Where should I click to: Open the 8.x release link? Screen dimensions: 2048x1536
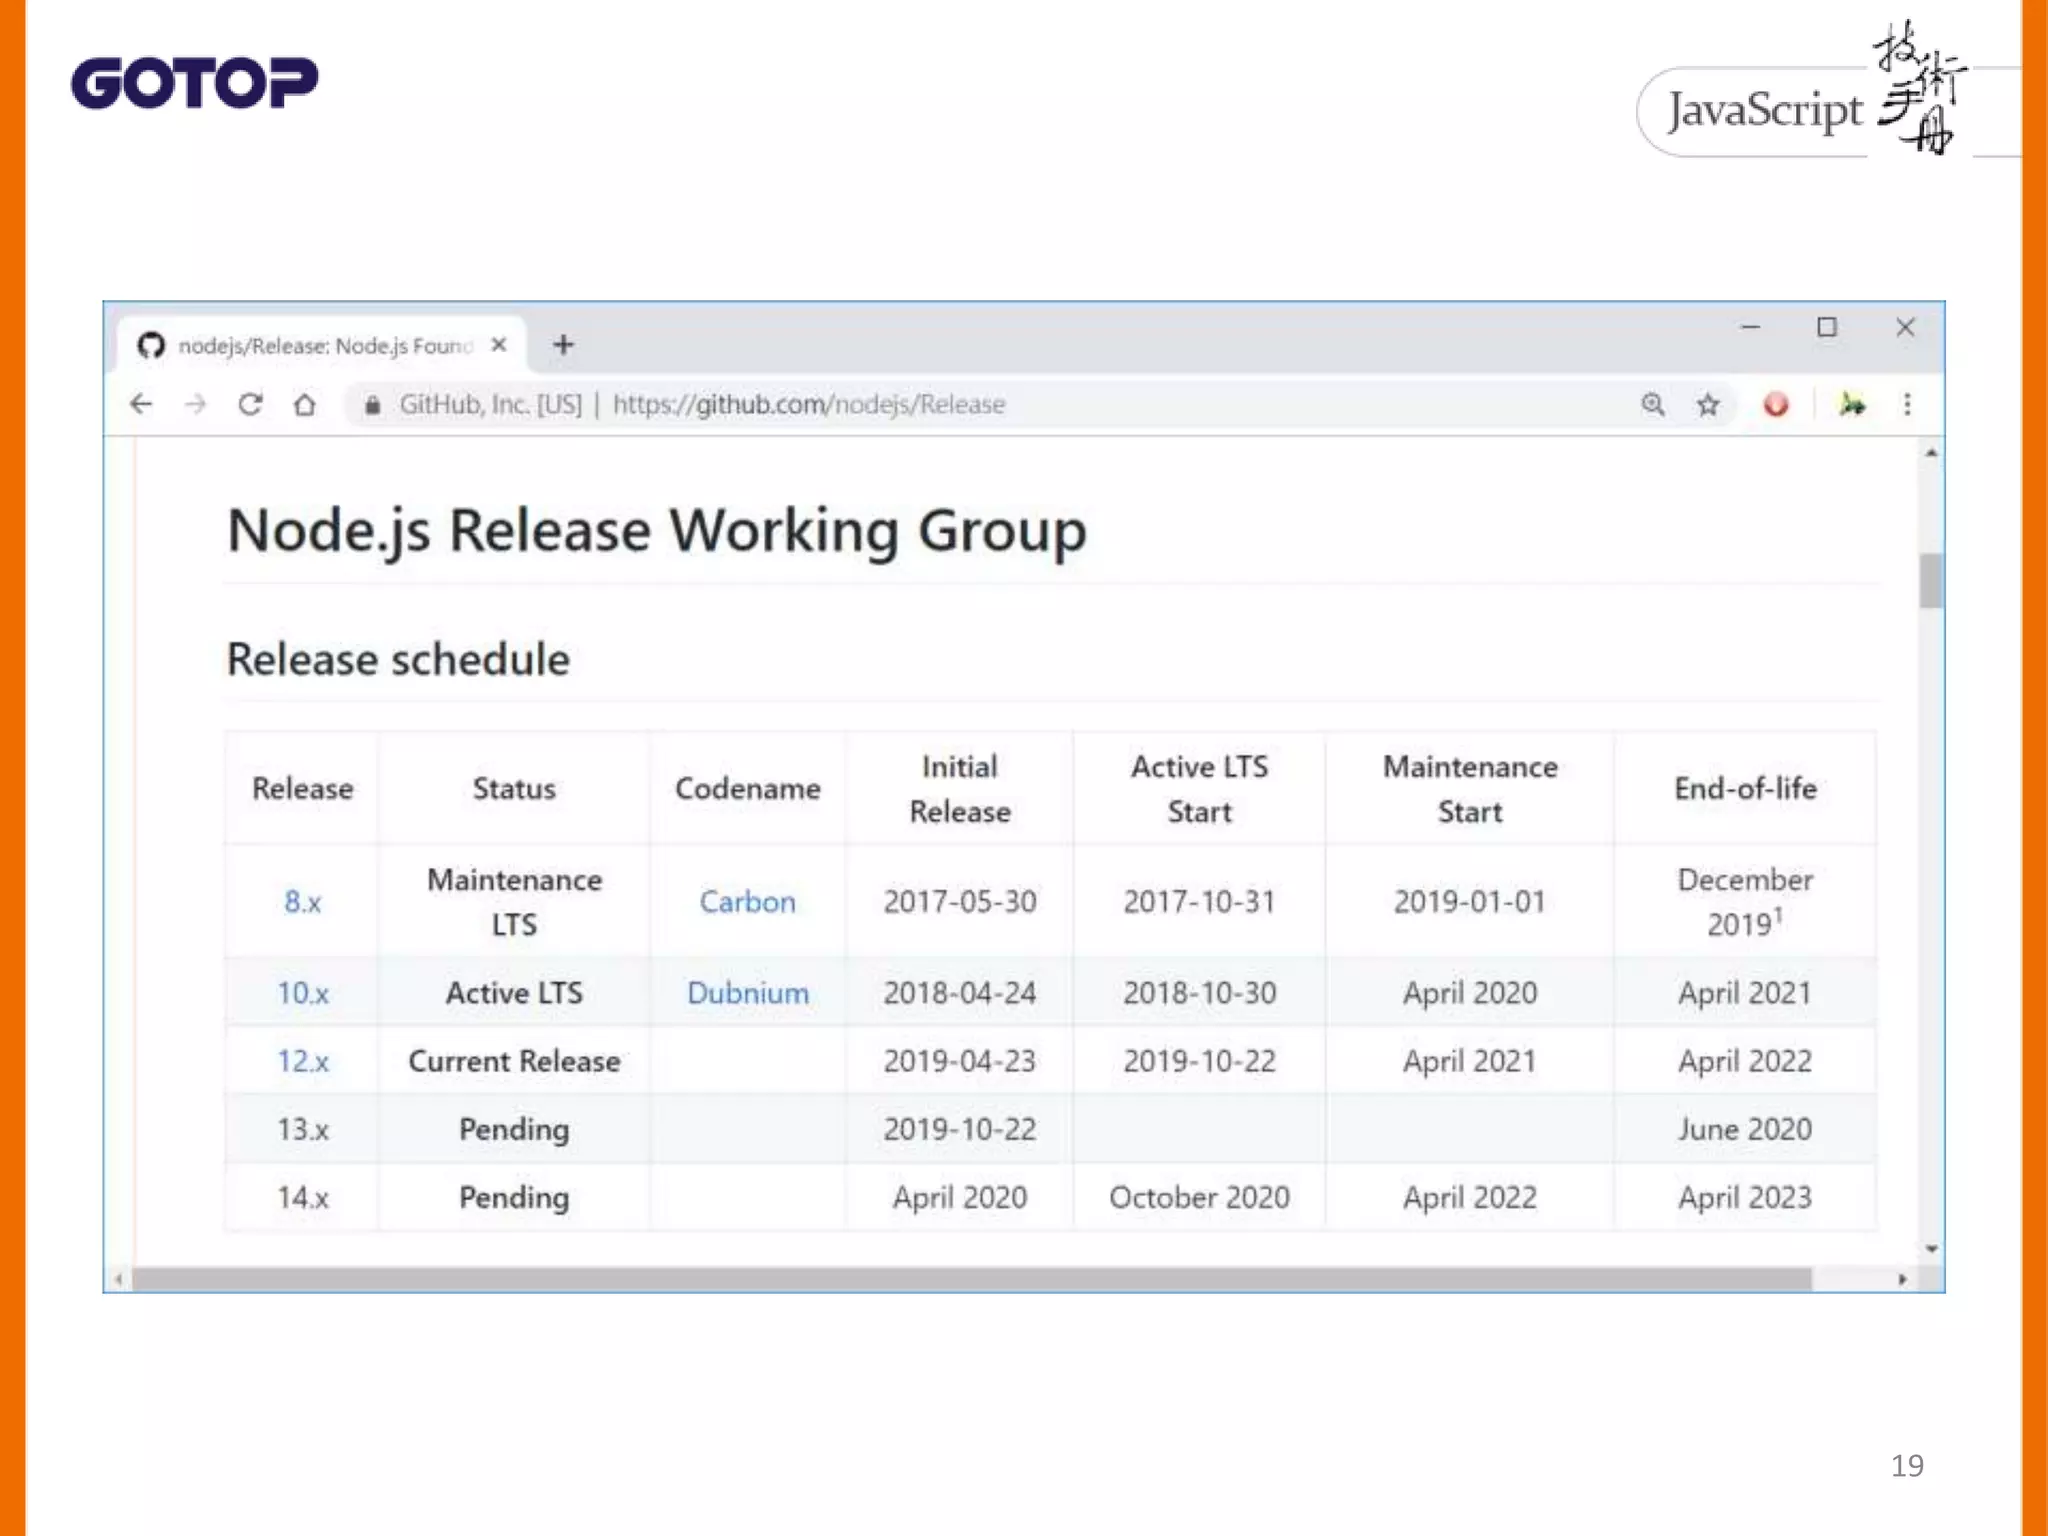pyautogui.click(x=302, y=902)
